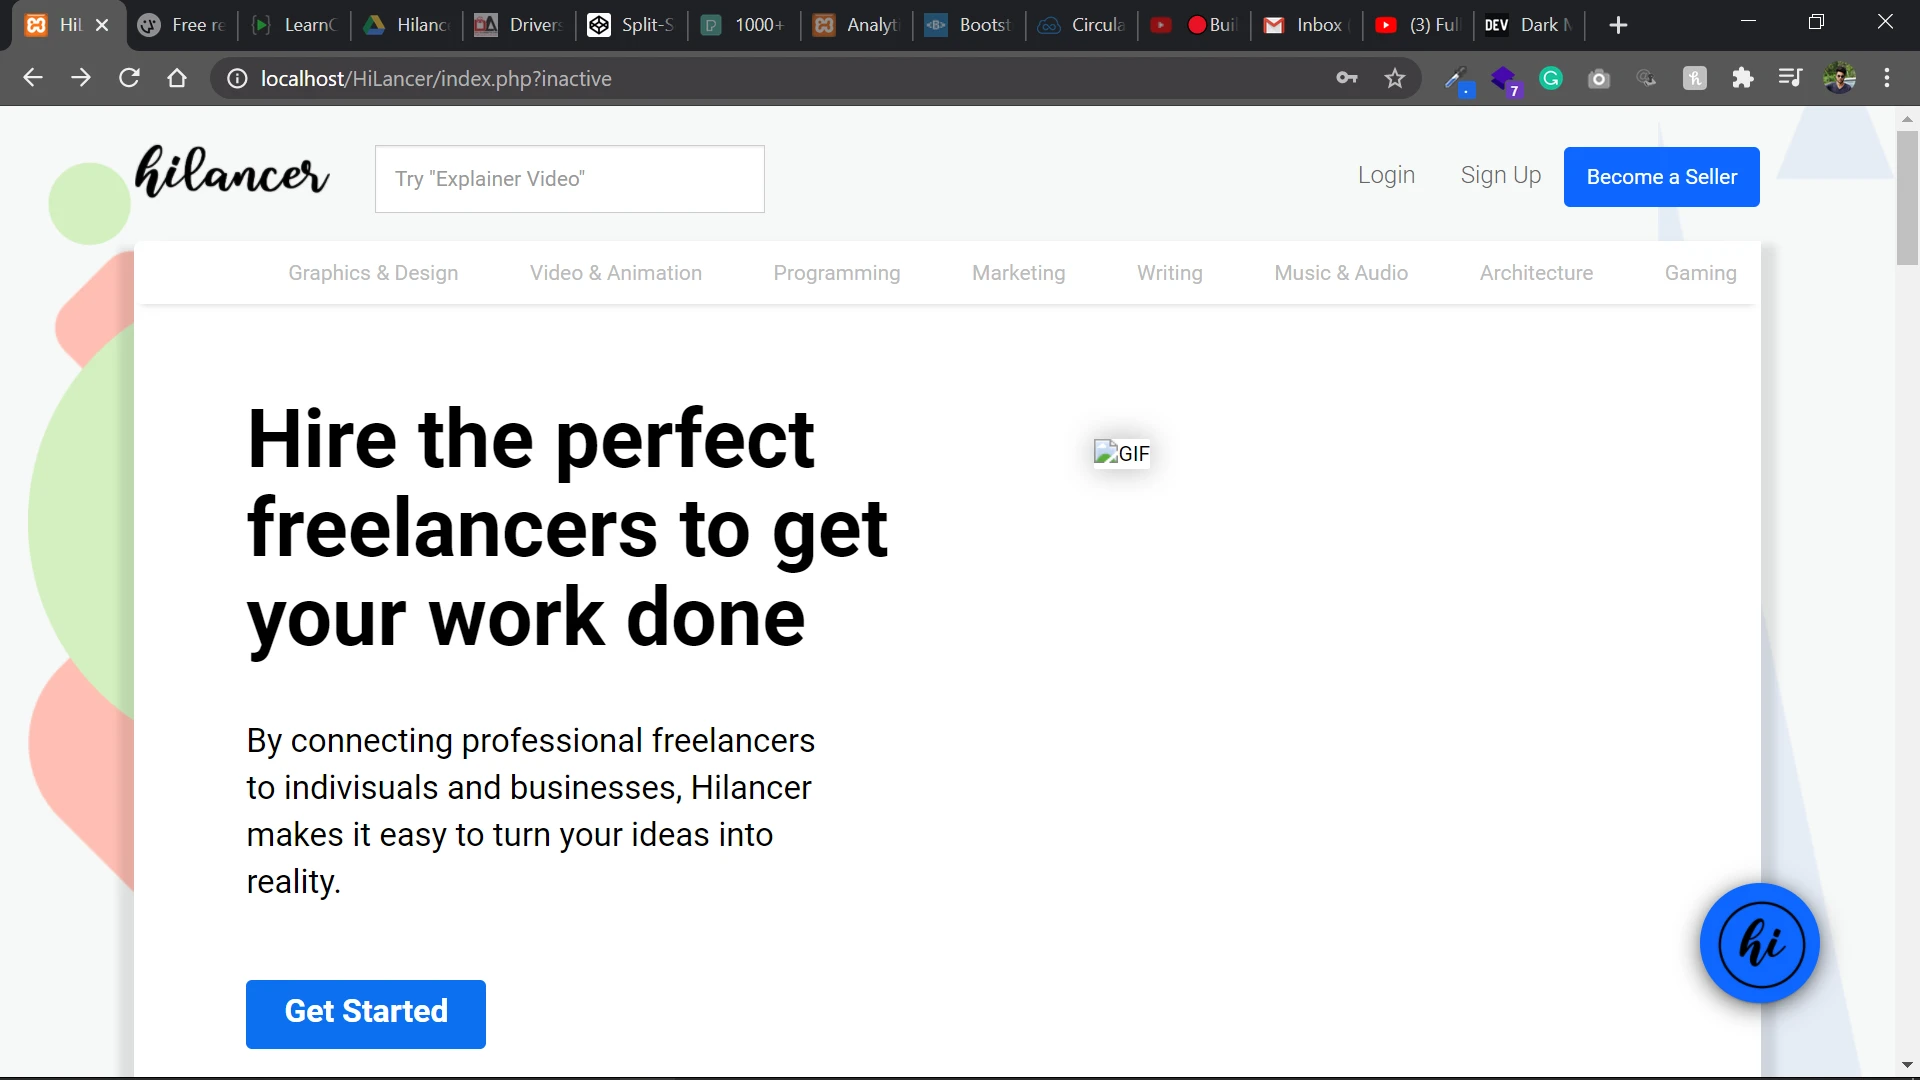Open the Login link
The width and height of the screenshot is (1920, 1080).
pos(1386,176)
